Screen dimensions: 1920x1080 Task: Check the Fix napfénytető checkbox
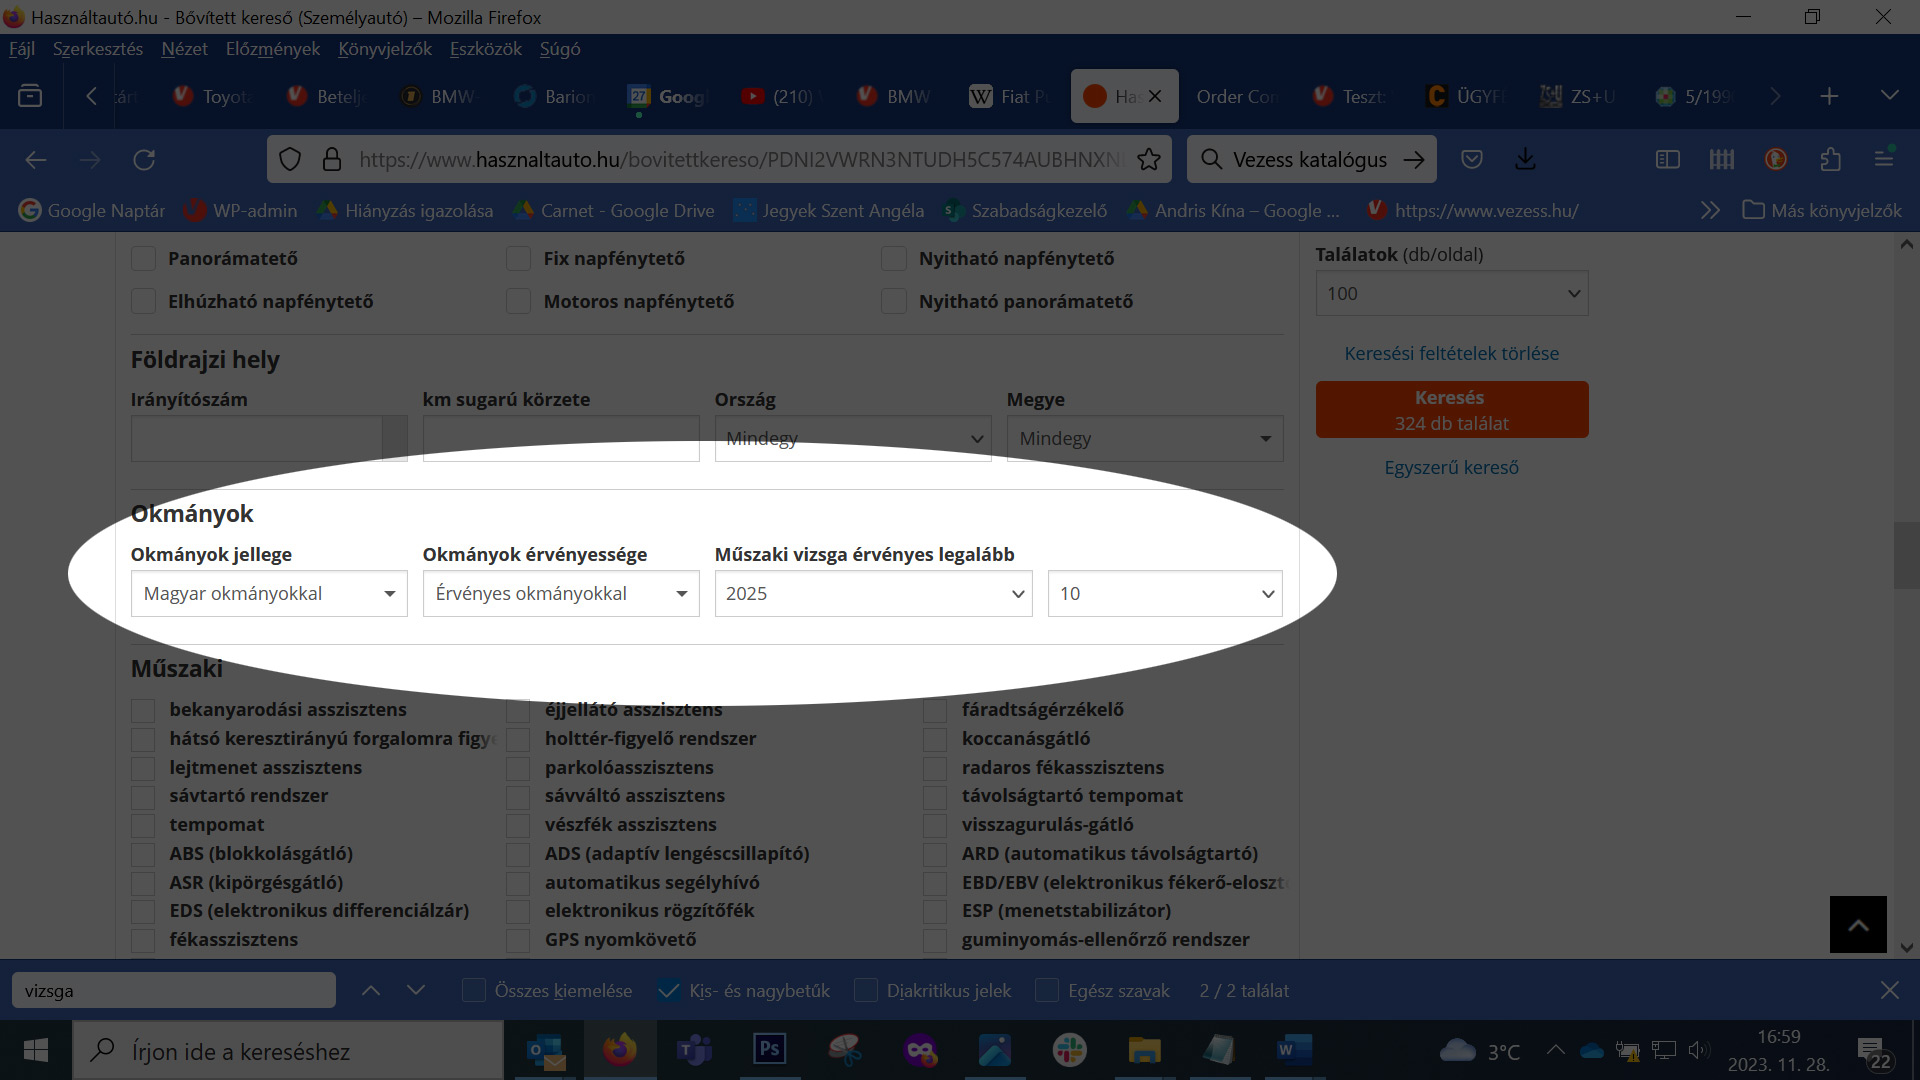click(519, 258)
